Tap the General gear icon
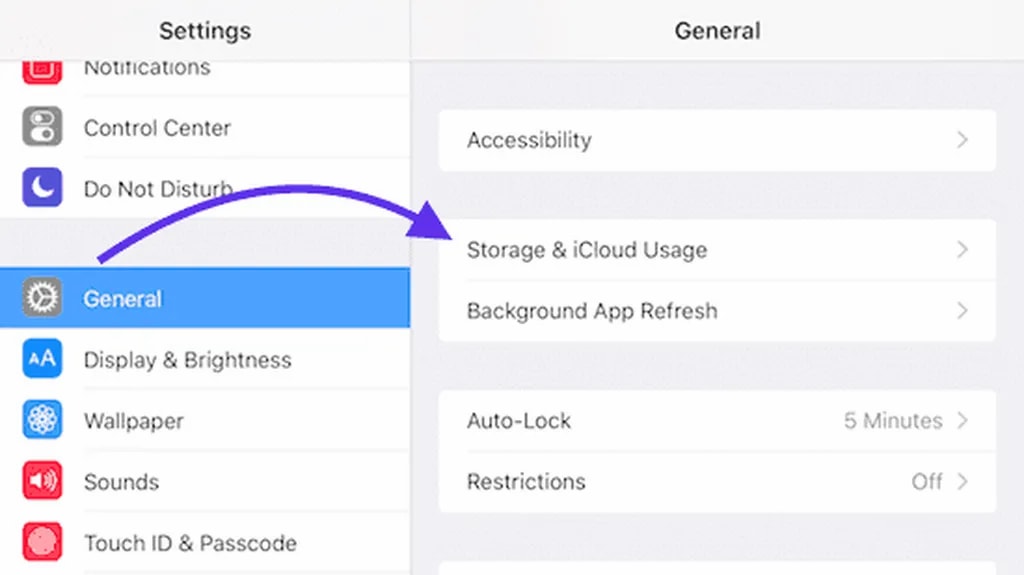This screenshot has width=1024, height=575. pos(42,298)
